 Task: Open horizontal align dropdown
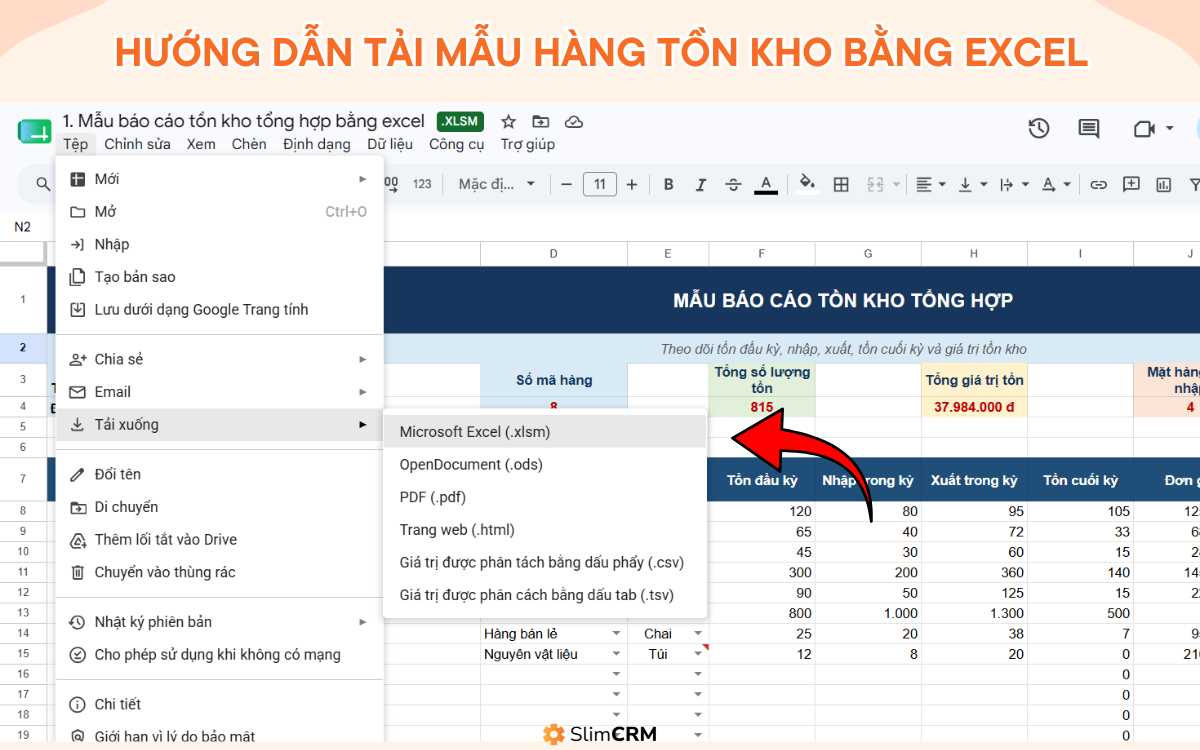pos(929,184)
